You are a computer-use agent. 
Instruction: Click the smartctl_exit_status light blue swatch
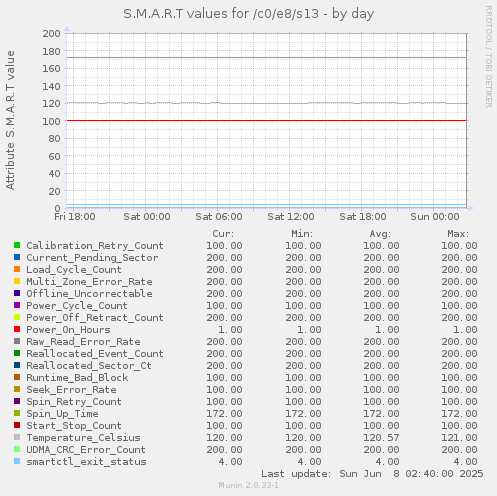point(17,461)
